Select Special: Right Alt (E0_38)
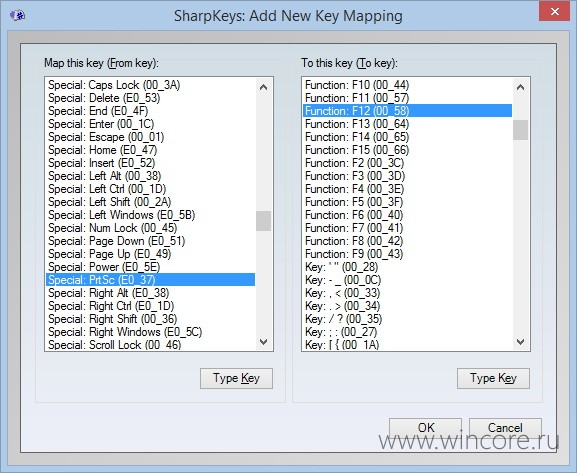577x473 pixels. [x=150, y=293]
